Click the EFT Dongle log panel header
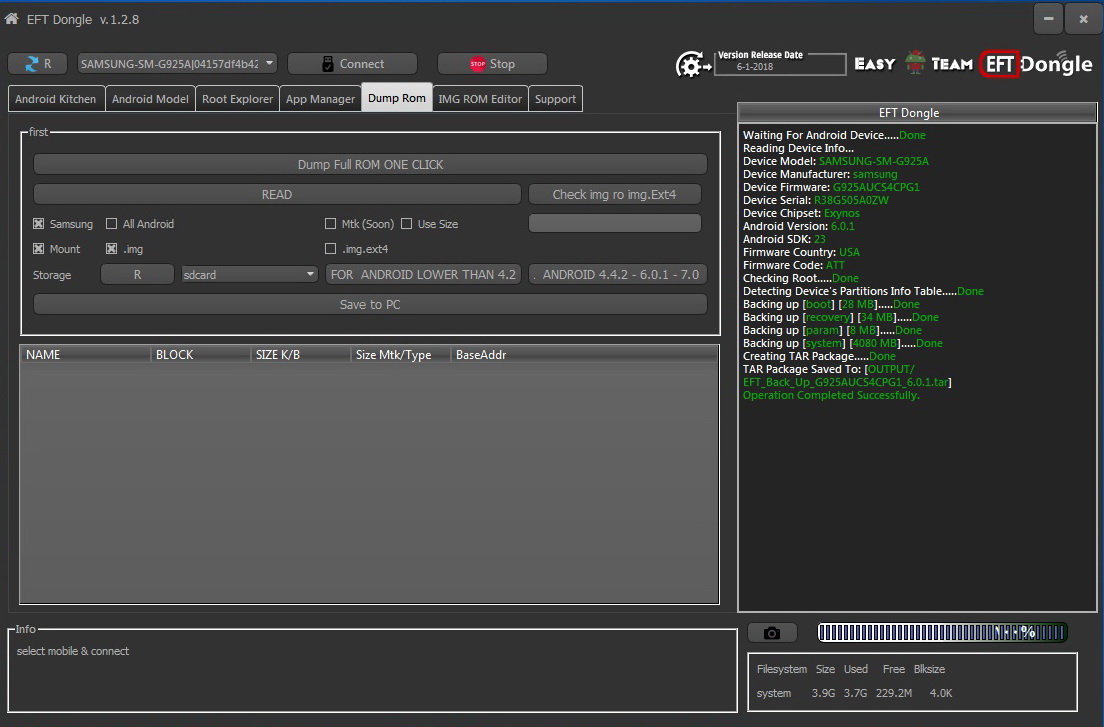Viewport: 1104px width, 727px height. point(917,113)
